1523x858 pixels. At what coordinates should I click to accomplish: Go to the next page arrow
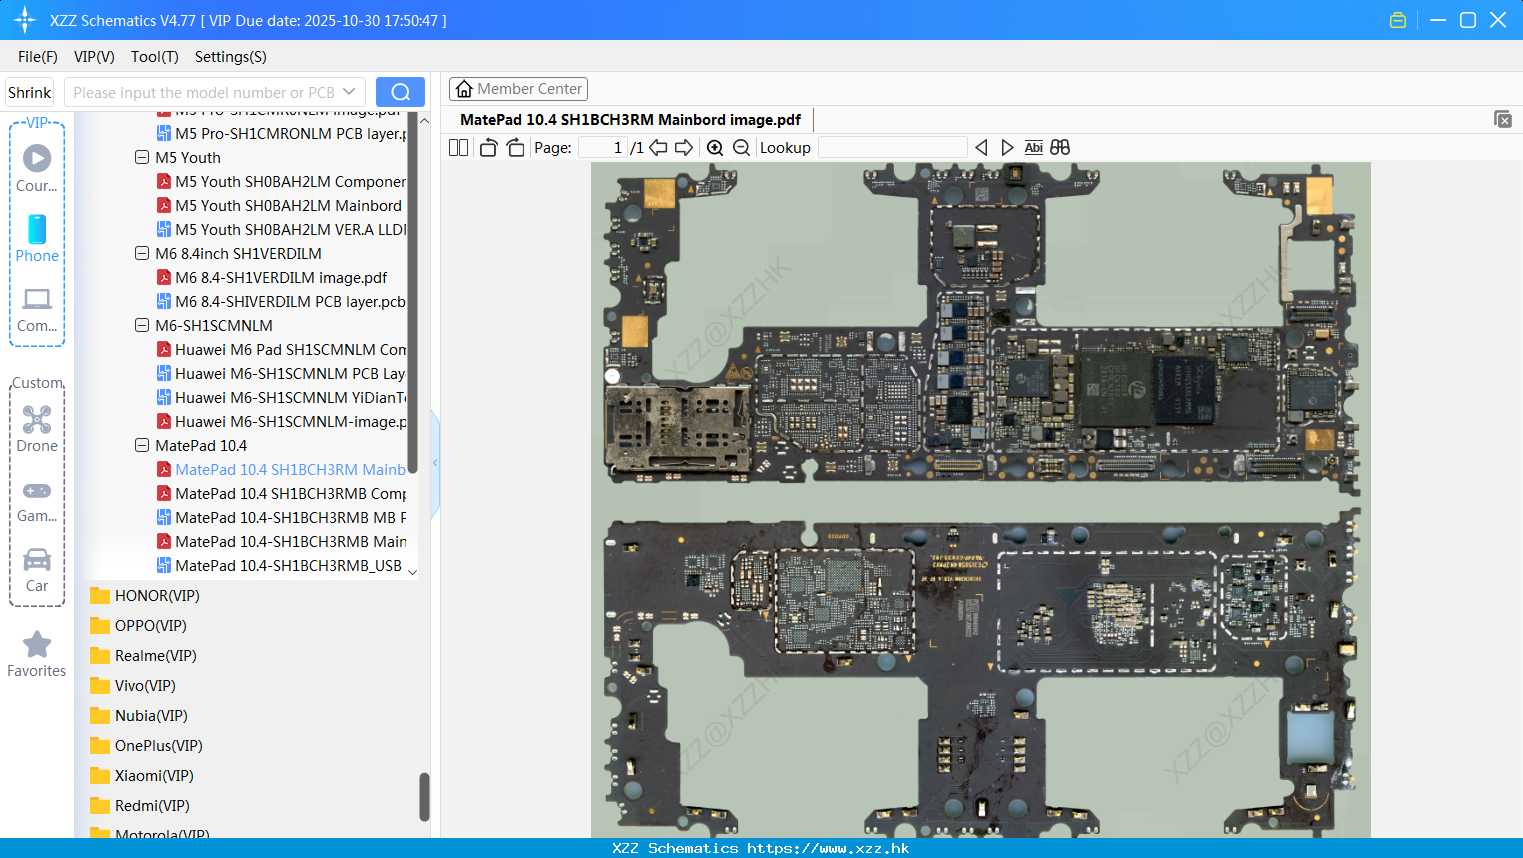coord(684,148)
